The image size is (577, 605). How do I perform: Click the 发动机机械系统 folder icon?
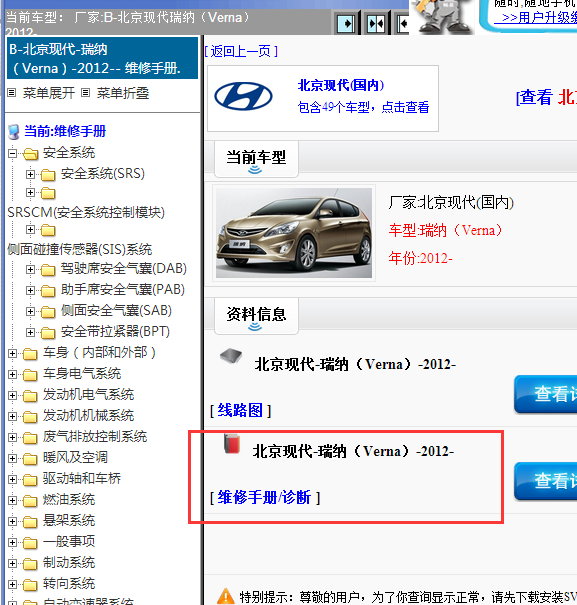pos(30,417)
